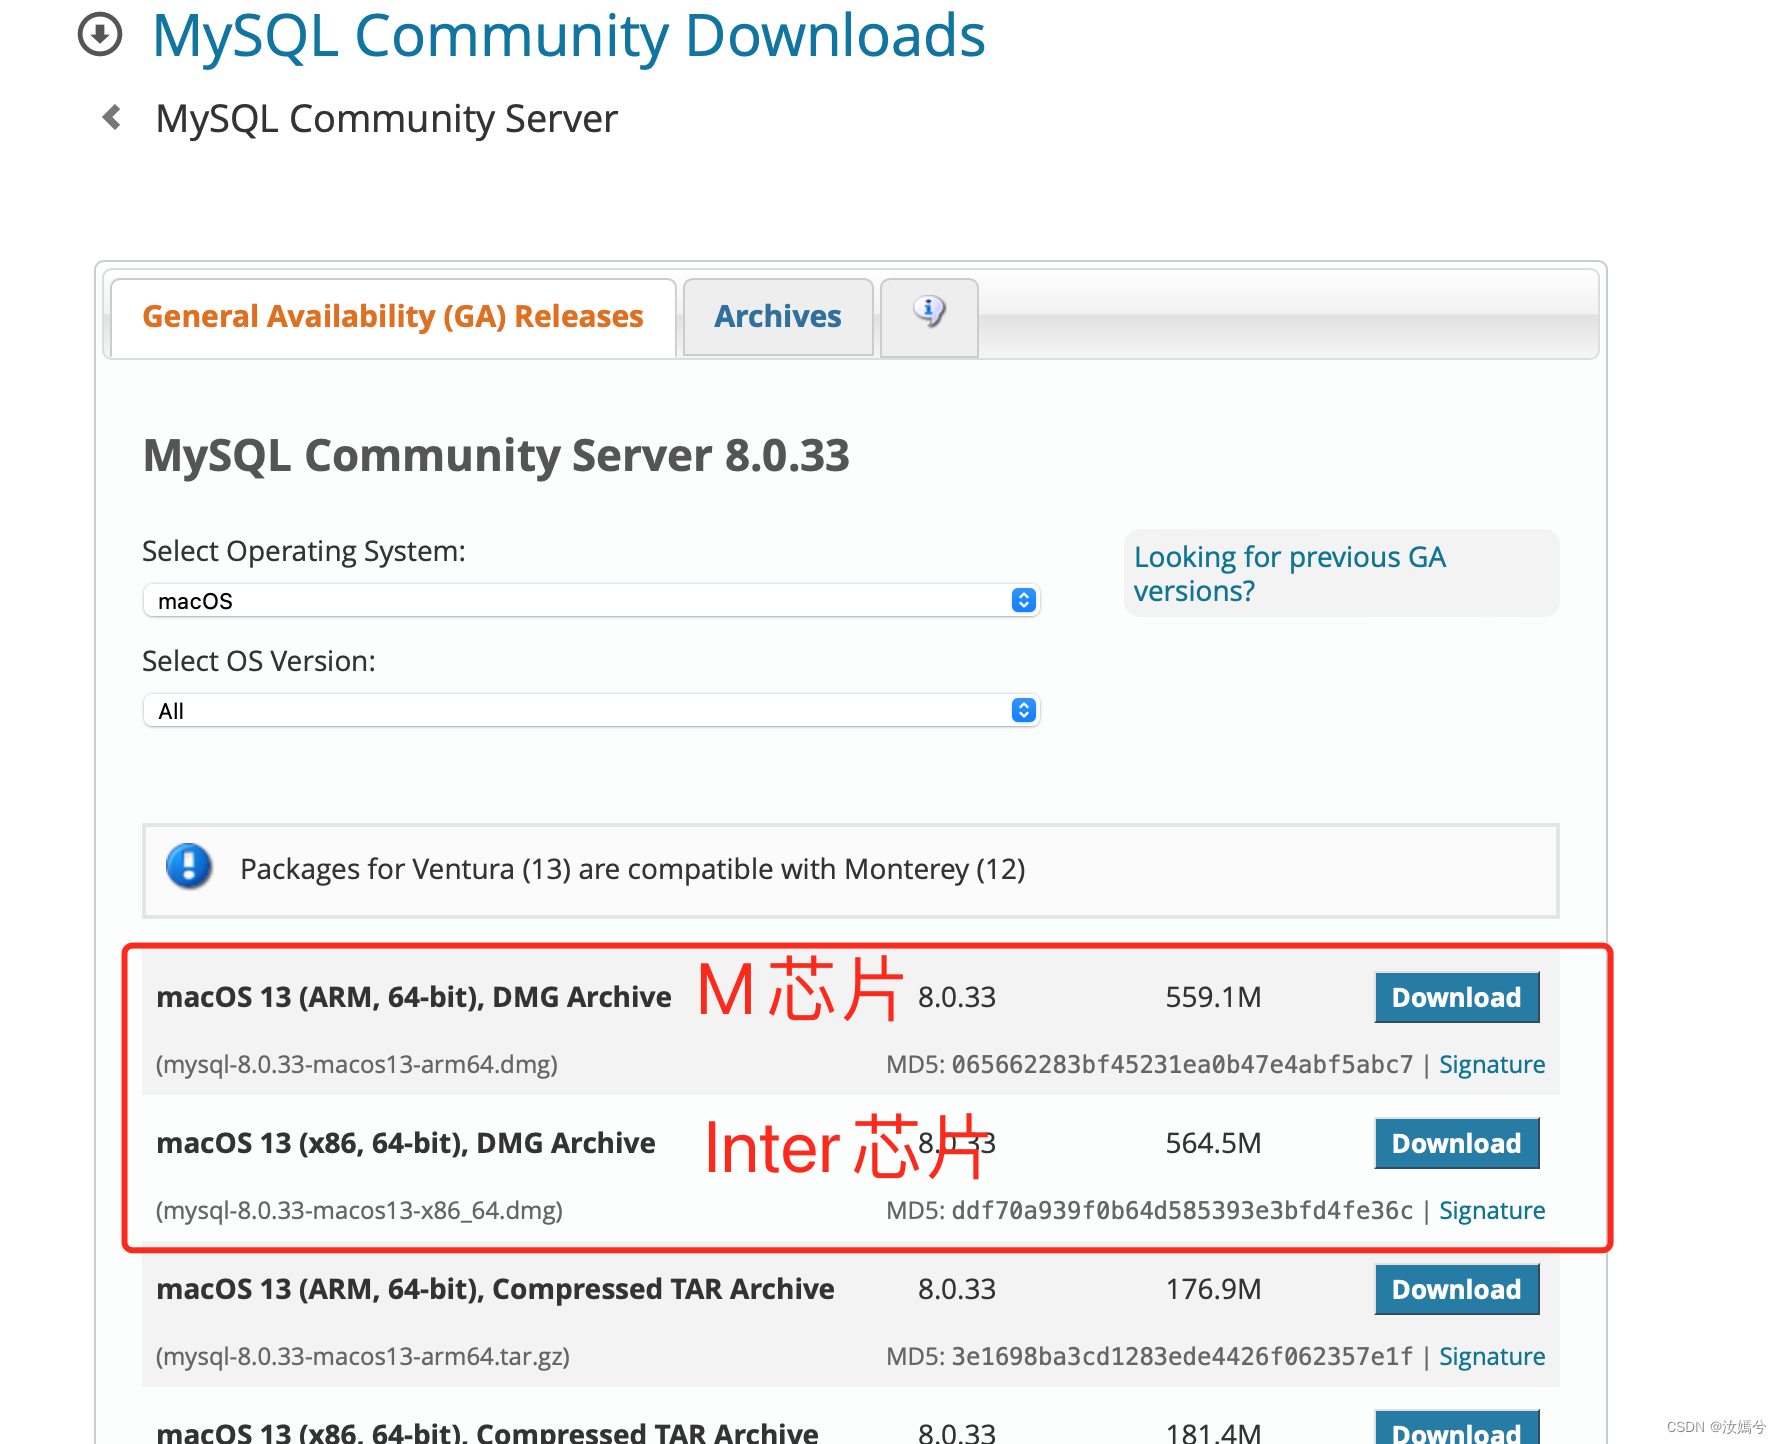This screenshot has width=1782, height=1444.
Task: Click macOS 13 (ARM, 64-bit), Compressed TAR Archive title
Action: (x=495, y=1289)
